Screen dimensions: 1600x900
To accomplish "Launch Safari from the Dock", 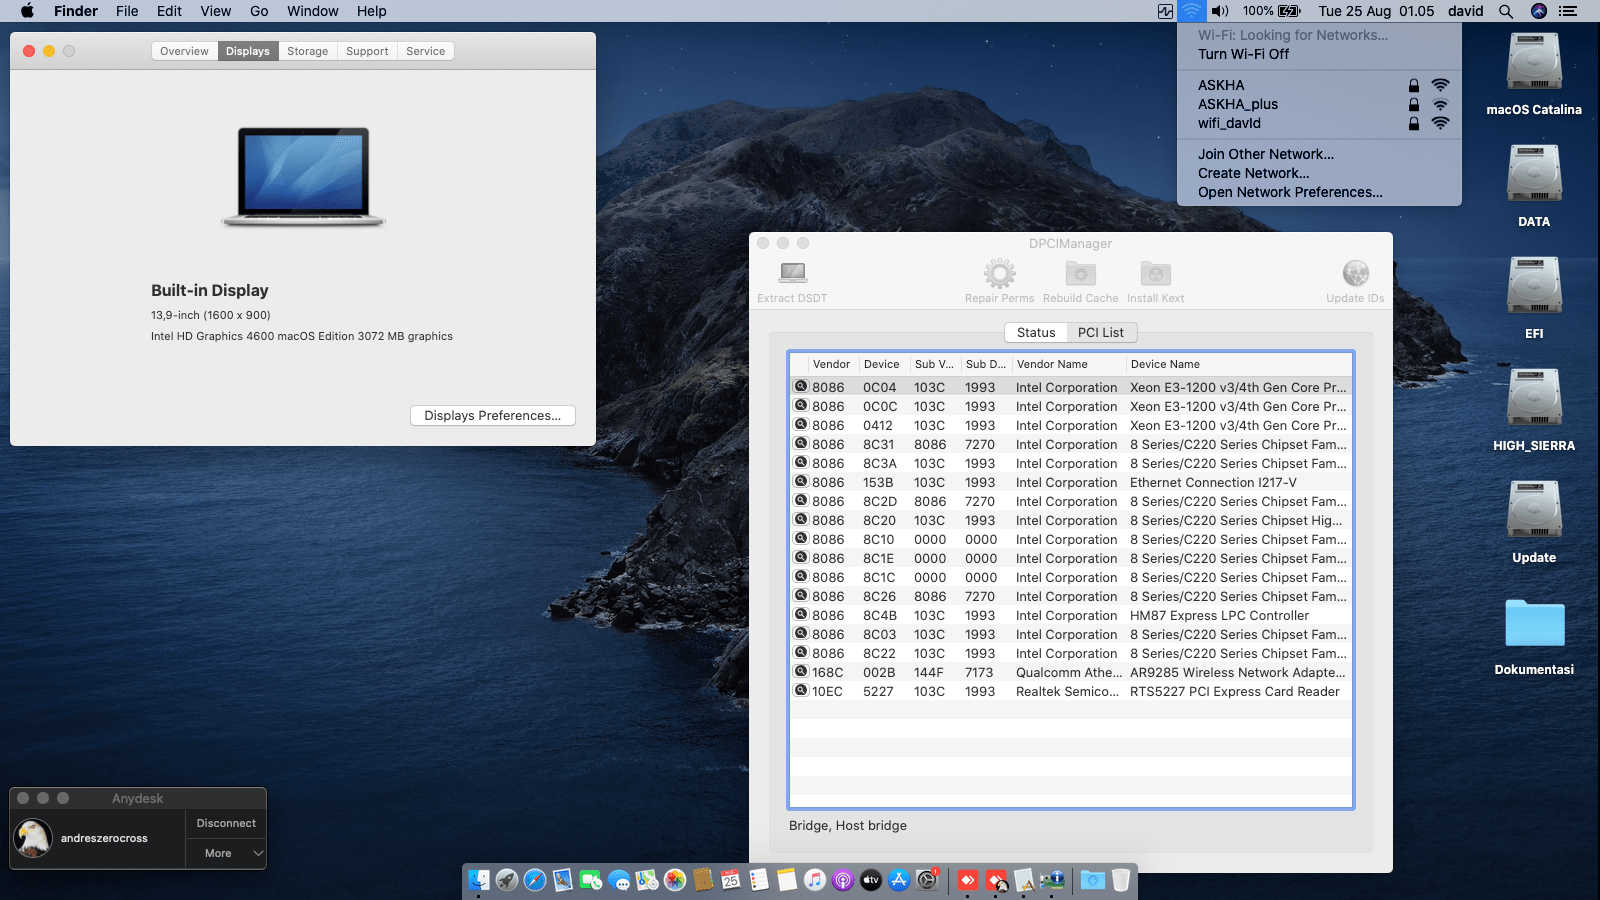I will pos(535,880).
